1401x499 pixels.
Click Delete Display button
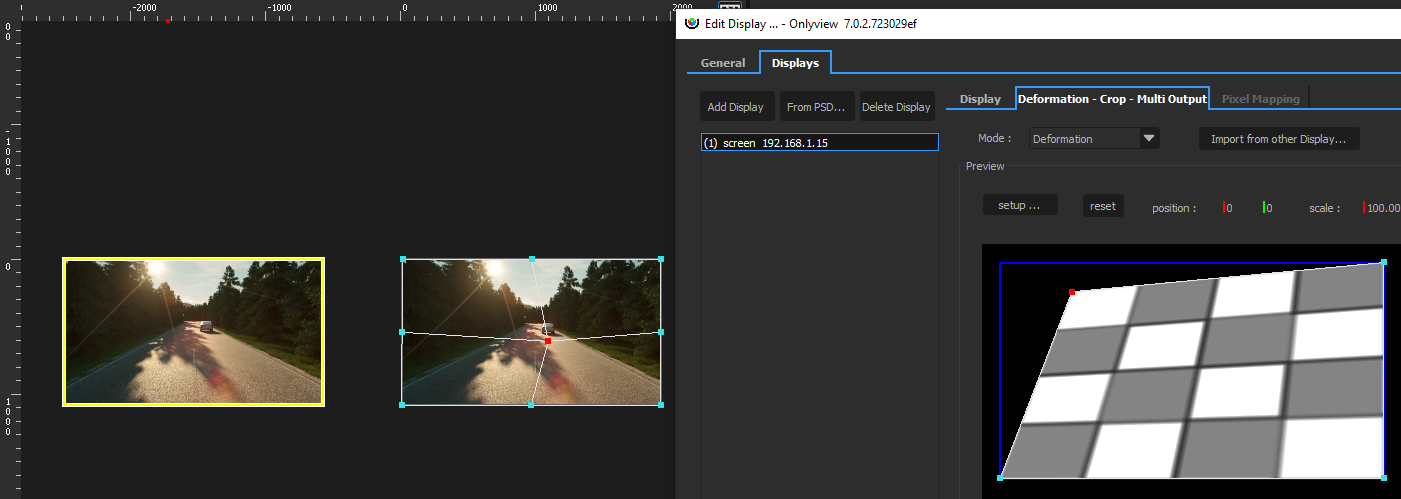[x=897, y=107]
